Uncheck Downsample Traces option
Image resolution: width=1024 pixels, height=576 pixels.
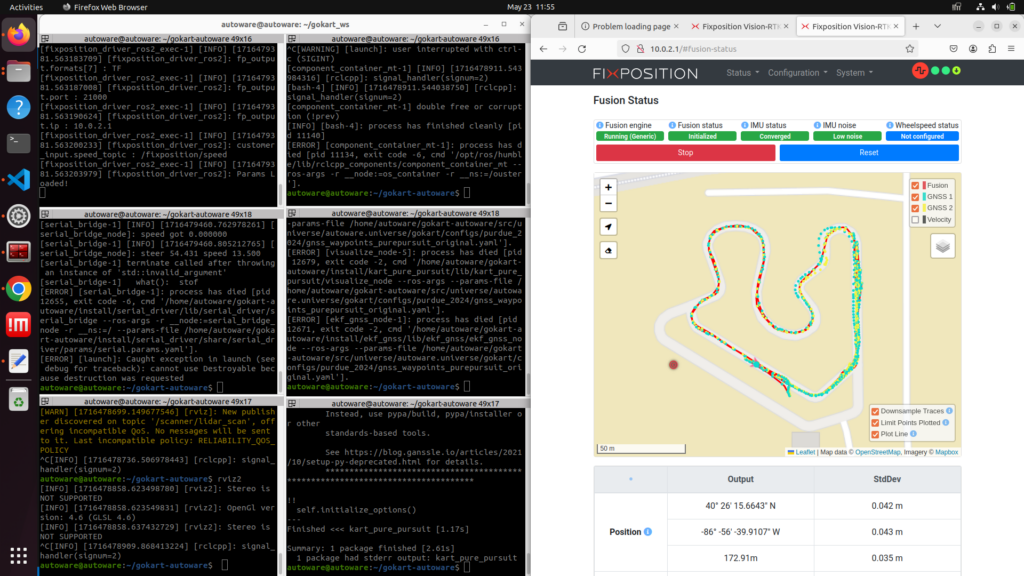pos(875,411)
